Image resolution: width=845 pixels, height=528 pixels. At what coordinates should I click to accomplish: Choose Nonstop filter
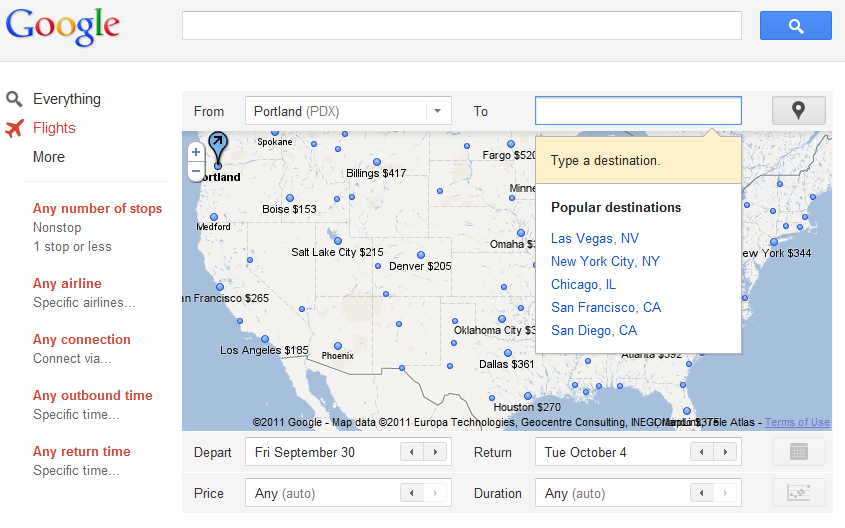click(57, 227)
